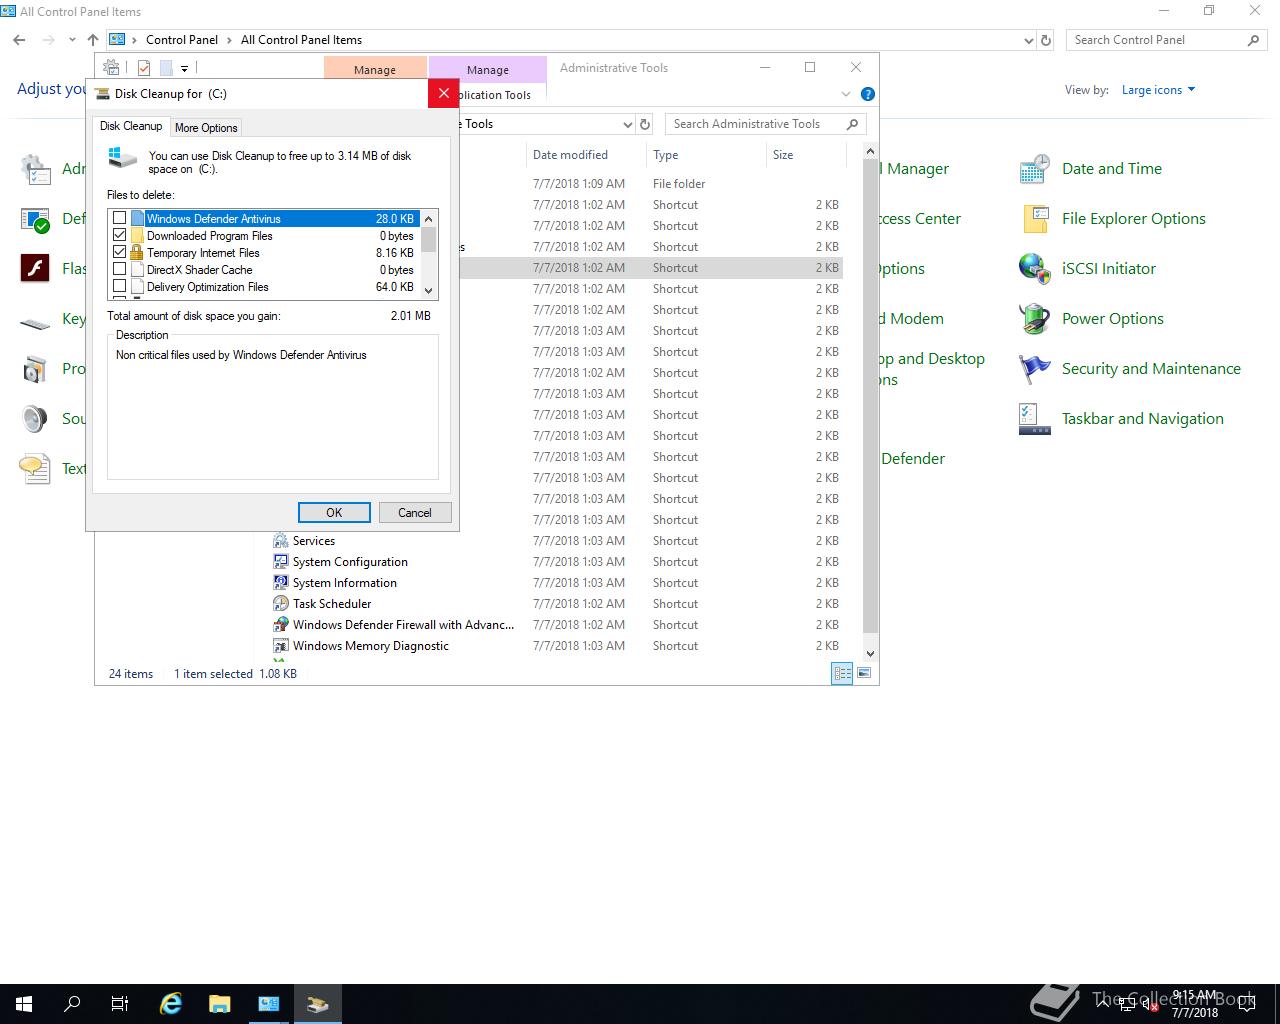Open the Administrative Tools help icon
This screenshot has height=1024, width=1280.
point(868,94)
